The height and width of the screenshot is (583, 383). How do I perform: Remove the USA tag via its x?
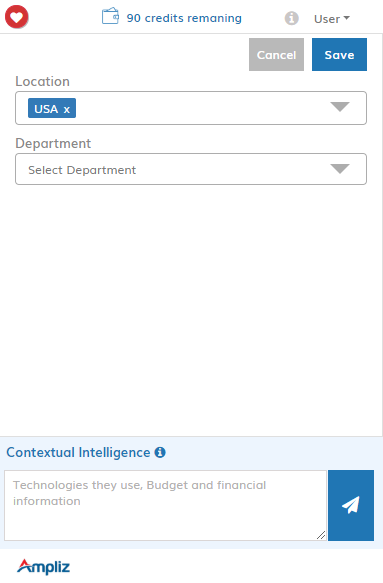point(67,109)
